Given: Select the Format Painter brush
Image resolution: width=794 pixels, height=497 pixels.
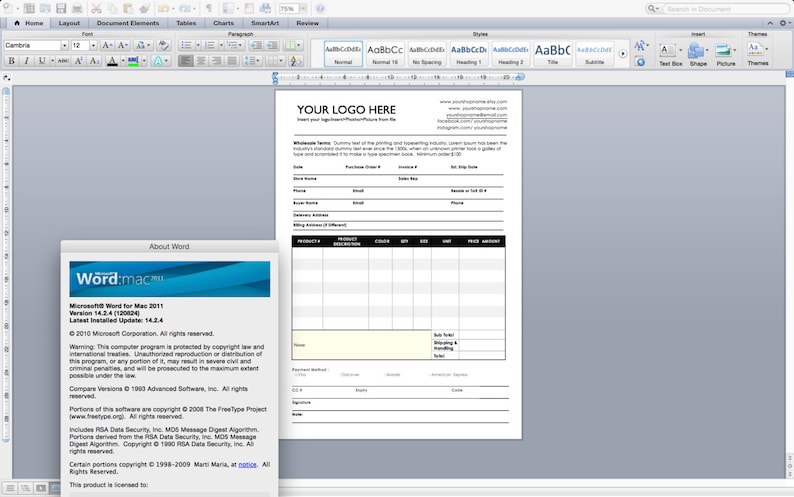Looking at the screenshot, I should [x=145, y=8].
